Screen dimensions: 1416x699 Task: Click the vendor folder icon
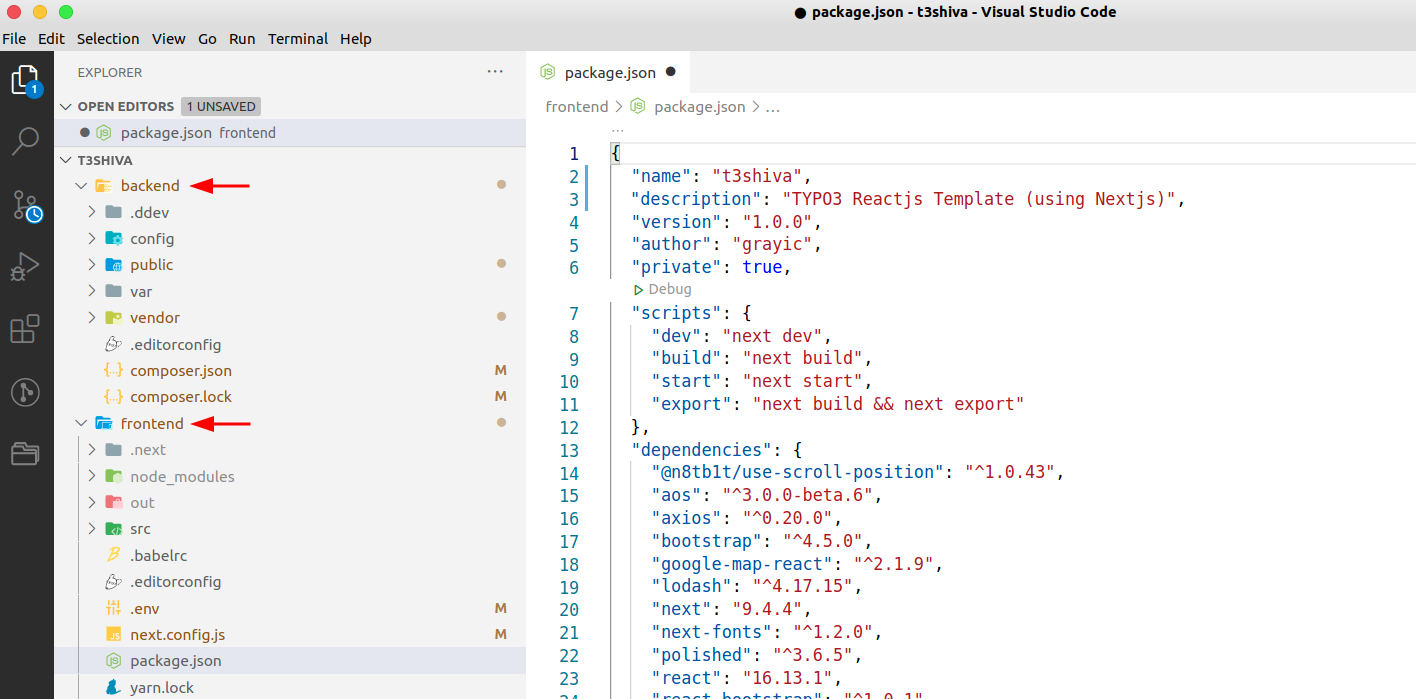(x=113, y=318)
